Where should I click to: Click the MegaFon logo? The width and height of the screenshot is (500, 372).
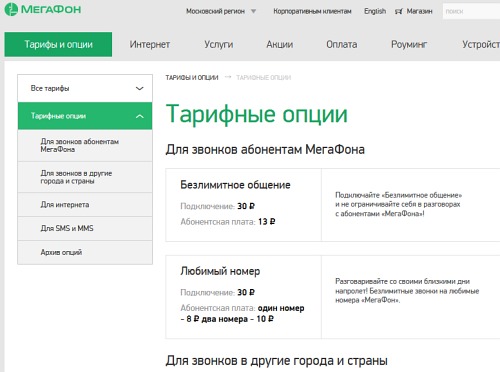(x=43, y=9)
